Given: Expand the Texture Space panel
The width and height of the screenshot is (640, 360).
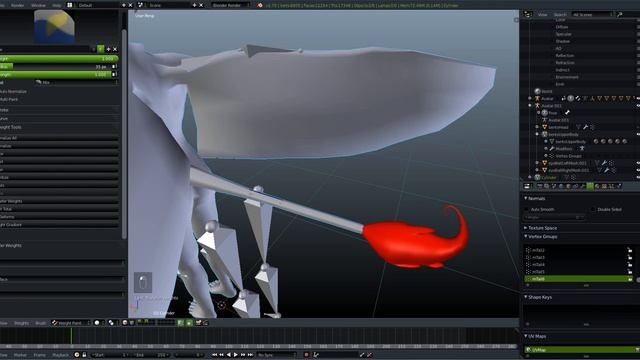Looking at the screenshot, I should coord(526,228).
